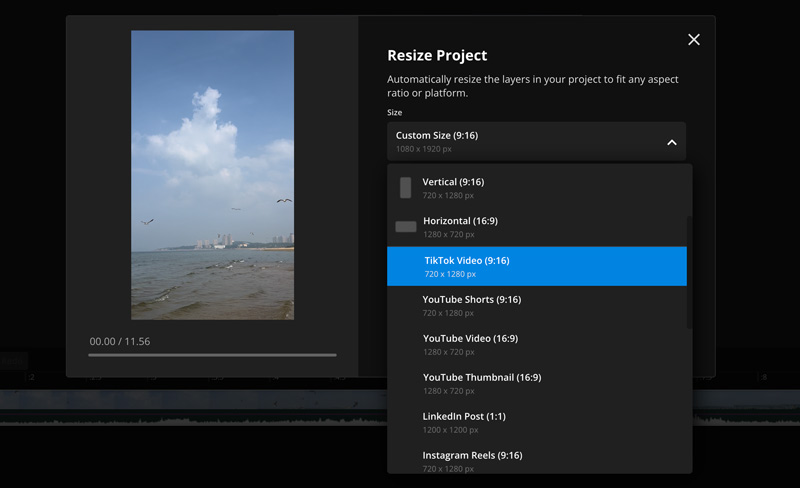Close the Resize Project dialog
The width and height of the screenshot is (800, 488).
(x=693, y=39)
